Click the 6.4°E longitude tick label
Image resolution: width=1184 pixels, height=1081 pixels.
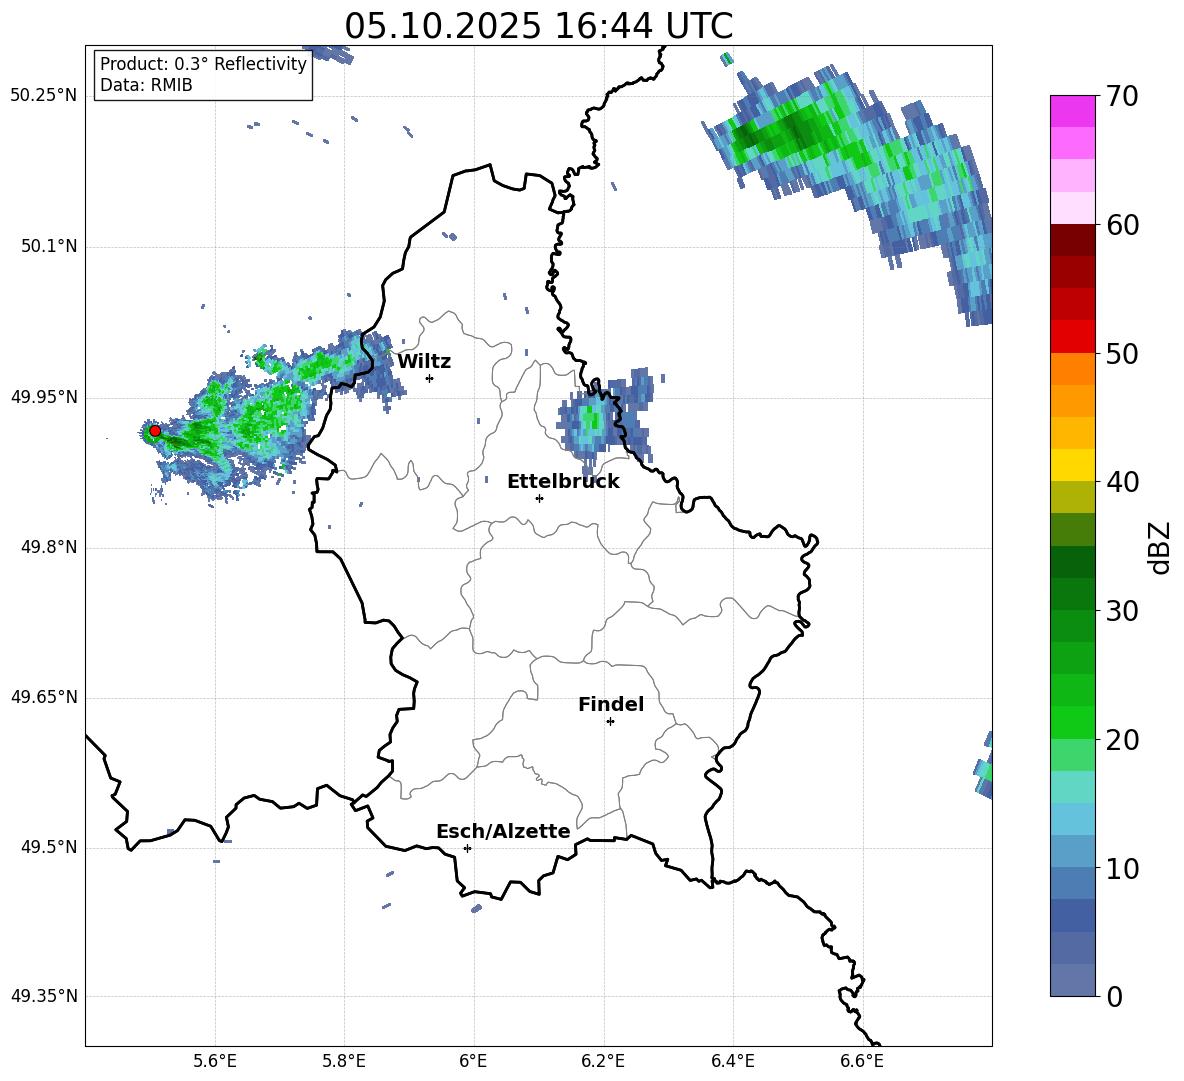732,1061
